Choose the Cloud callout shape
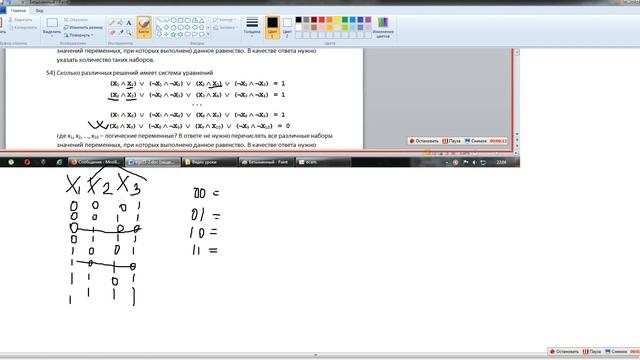640x360 pixels. [202, 34]
